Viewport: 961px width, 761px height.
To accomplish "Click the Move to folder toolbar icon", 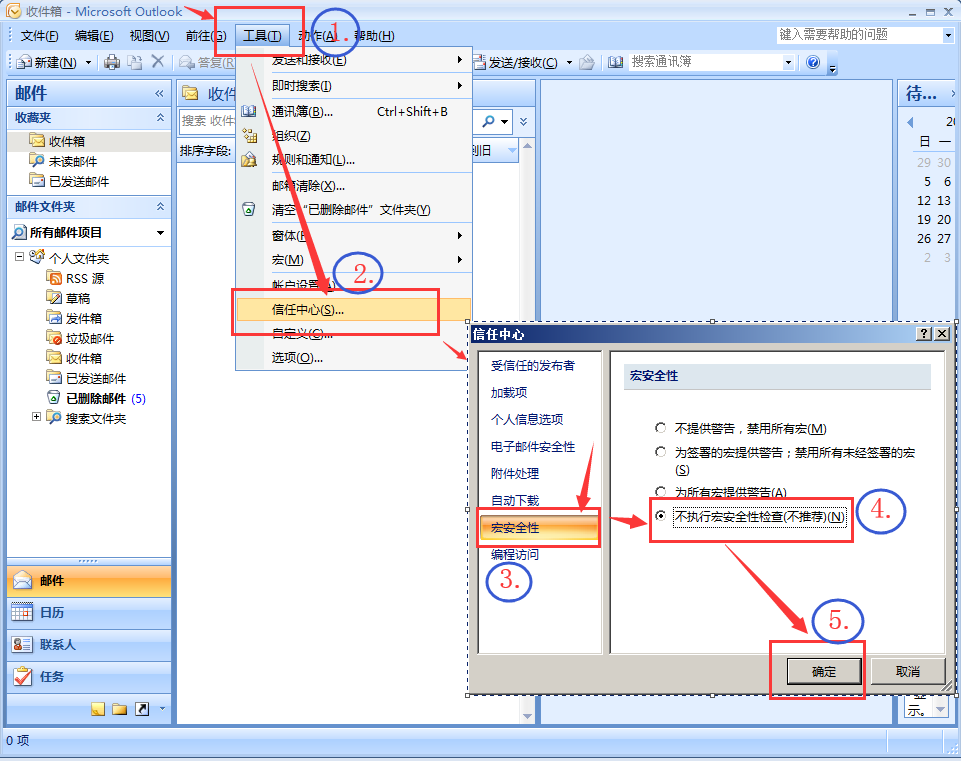I will click(134, 62).
